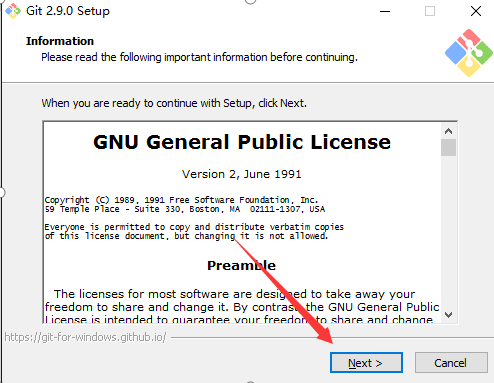
Task: Click 'of this license document' line
Action: tap(187, 236)
